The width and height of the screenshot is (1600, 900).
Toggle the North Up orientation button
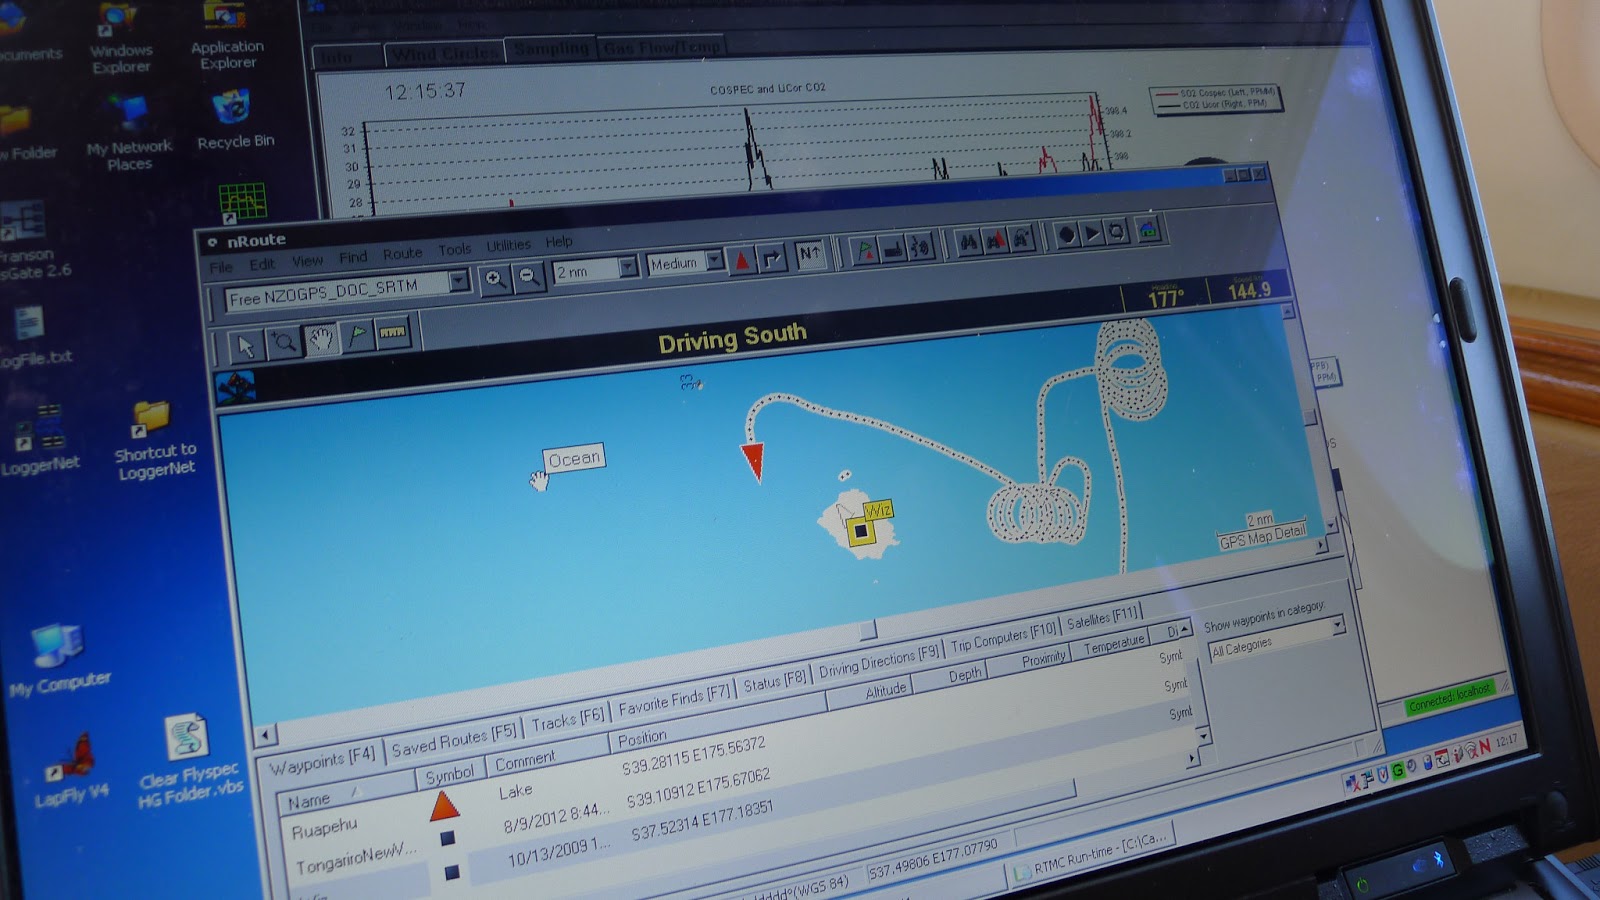click(809, 254)
